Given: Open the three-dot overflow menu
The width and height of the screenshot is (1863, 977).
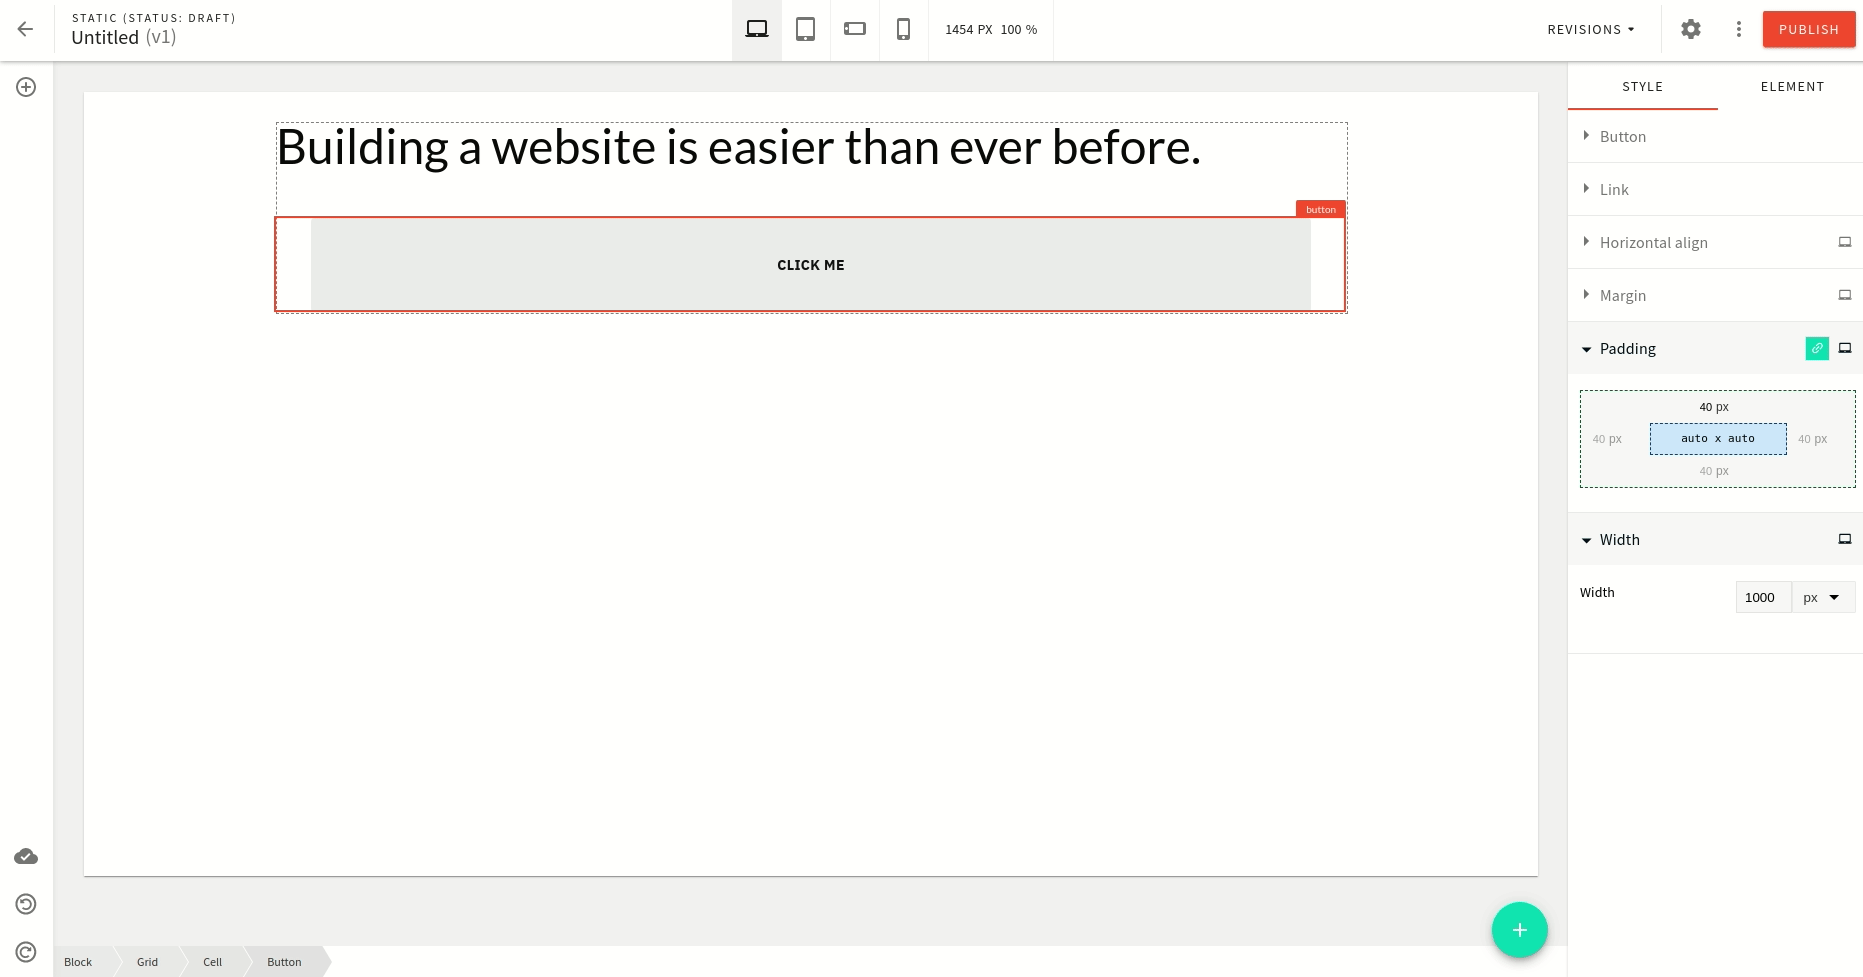Looking at the screenshot, I should click(x=1738, y=29).
